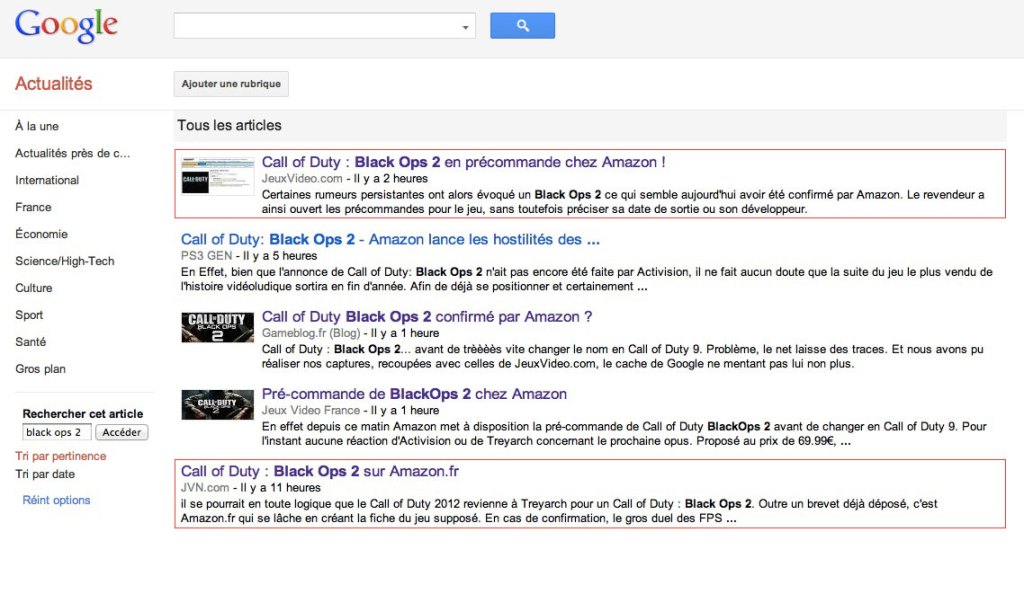The image size is (1024, 594).
Task: Open 'Pré-commande de BlackOps 2 chez Amazon' headline
Action: click(414, 394)
